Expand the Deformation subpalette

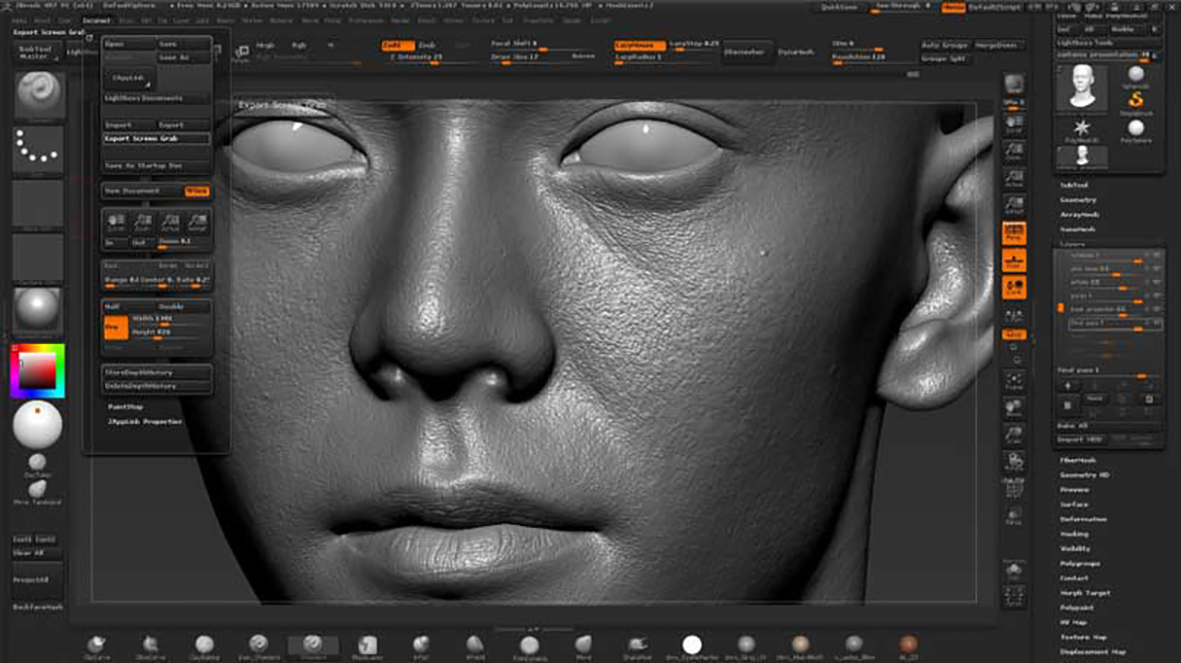pos(1083,519)
